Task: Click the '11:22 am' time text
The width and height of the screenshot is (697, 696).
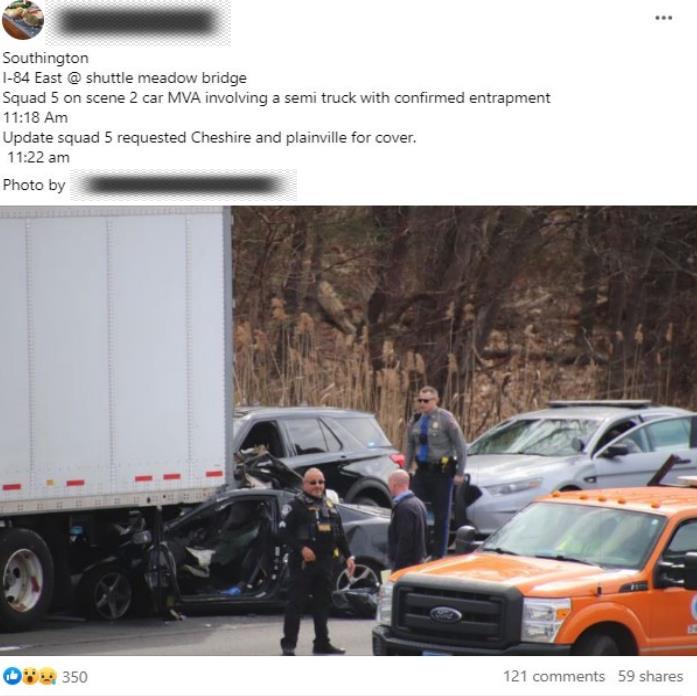Action: (x=38, y=157)
